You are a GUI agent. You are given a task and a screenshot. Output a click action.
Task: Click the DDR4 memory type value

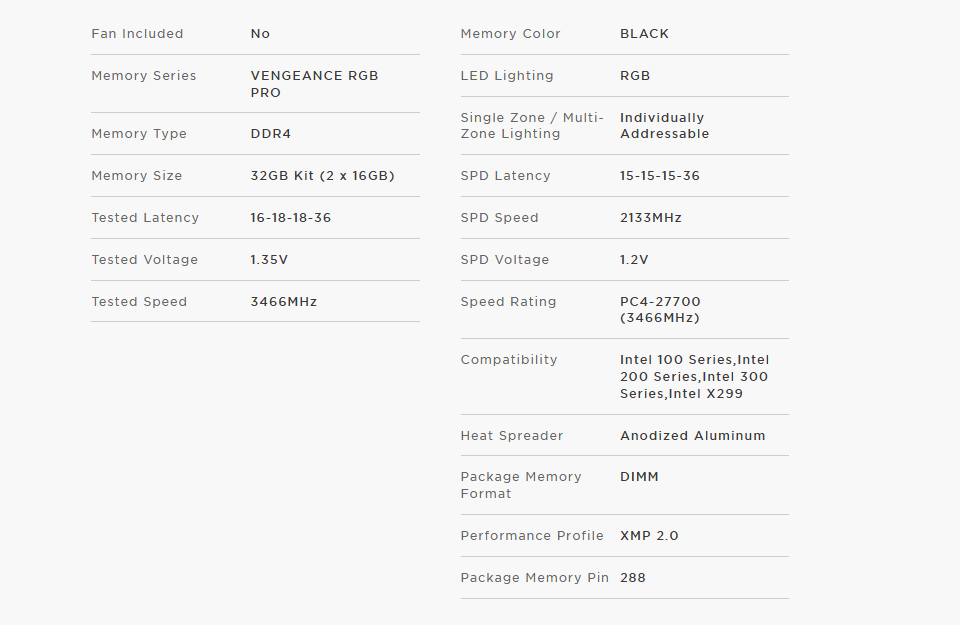click(271, 133)
